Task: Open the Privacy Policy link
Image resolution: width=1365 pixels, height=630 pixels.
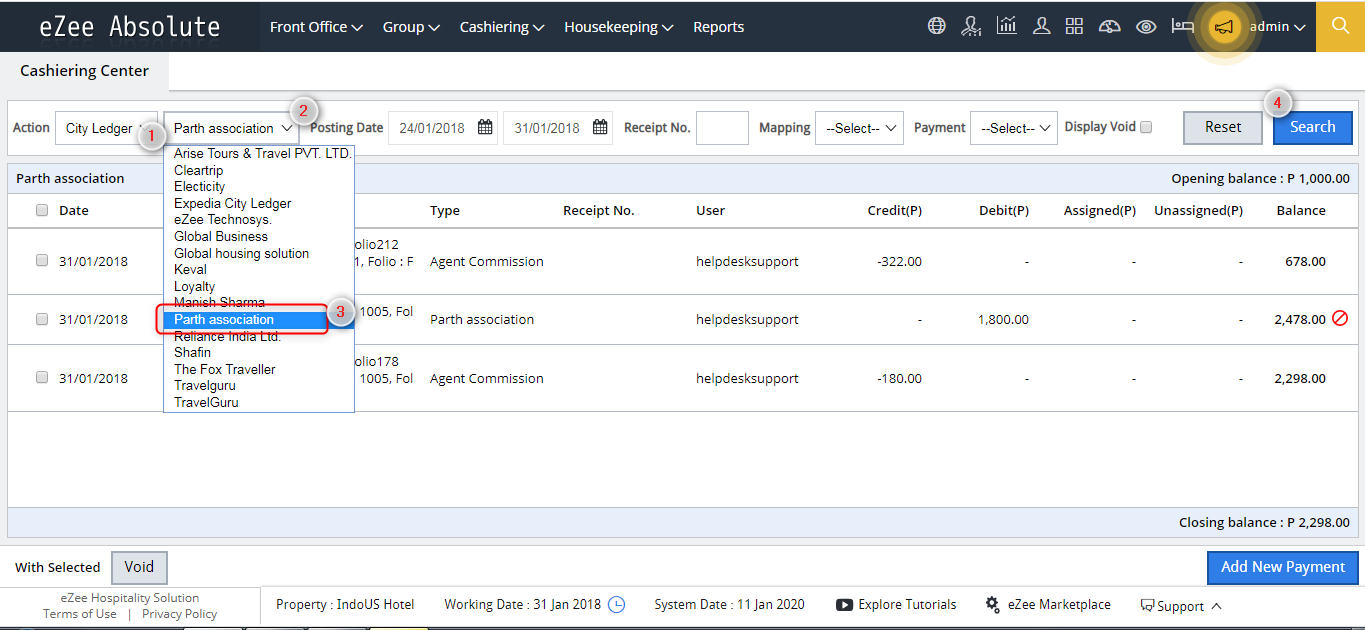Action: pyautogui.click(x=178, y=613)
